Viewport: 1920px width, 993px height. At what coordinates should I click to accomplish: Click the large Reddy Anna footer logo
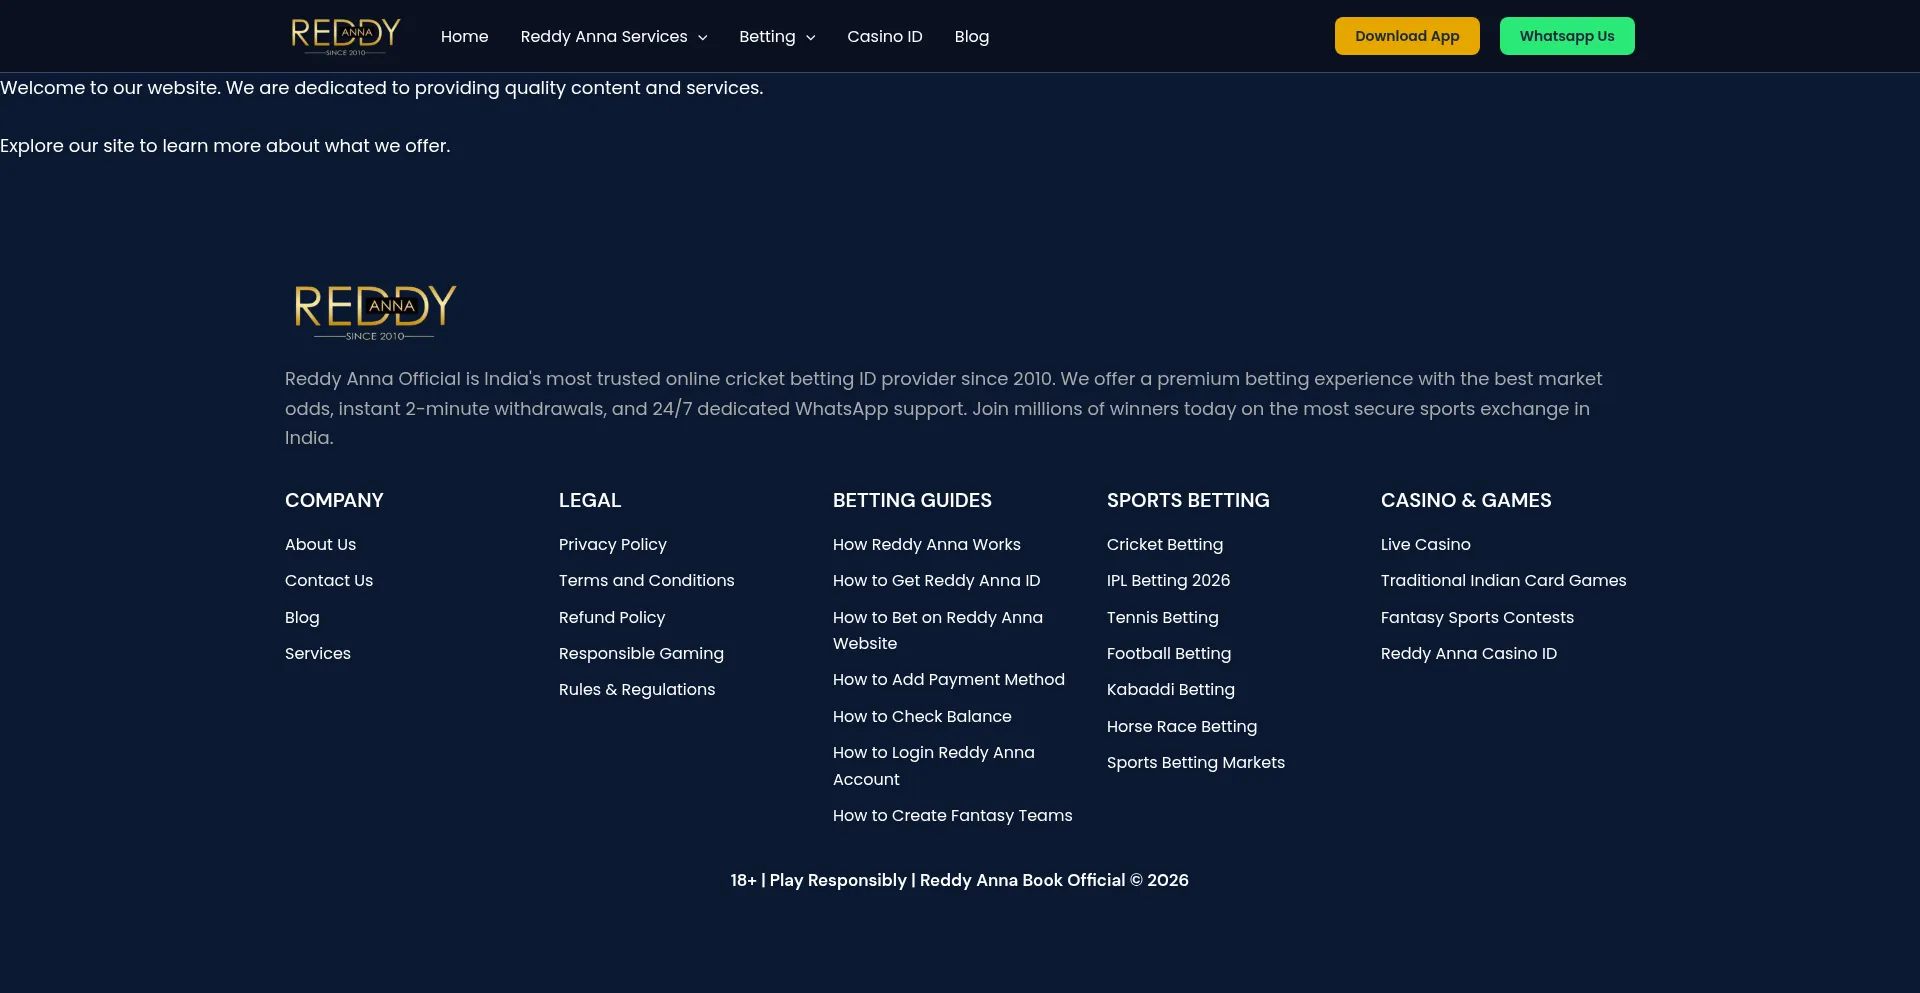375,312
